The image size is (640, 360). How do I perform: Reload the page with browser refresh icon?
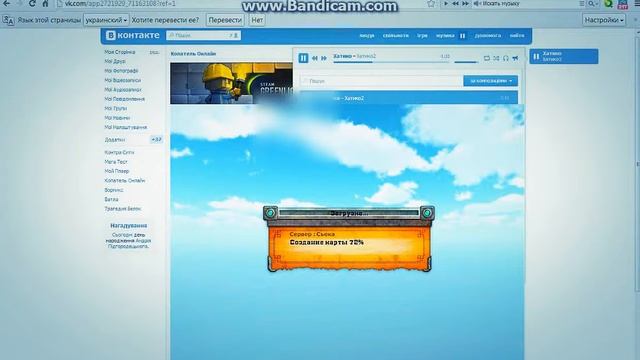click(32, 4)
